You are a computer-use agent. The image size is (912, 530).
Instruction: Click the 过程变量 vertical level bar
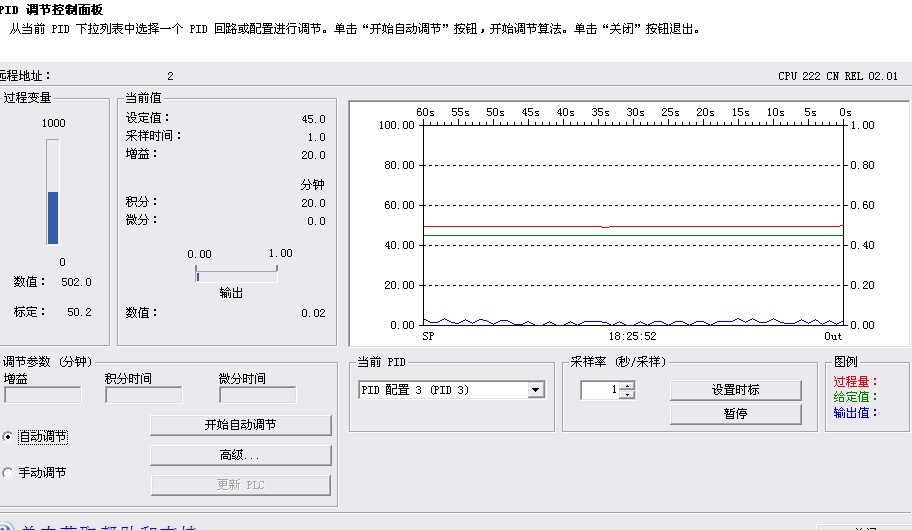[x=53, y=192]
